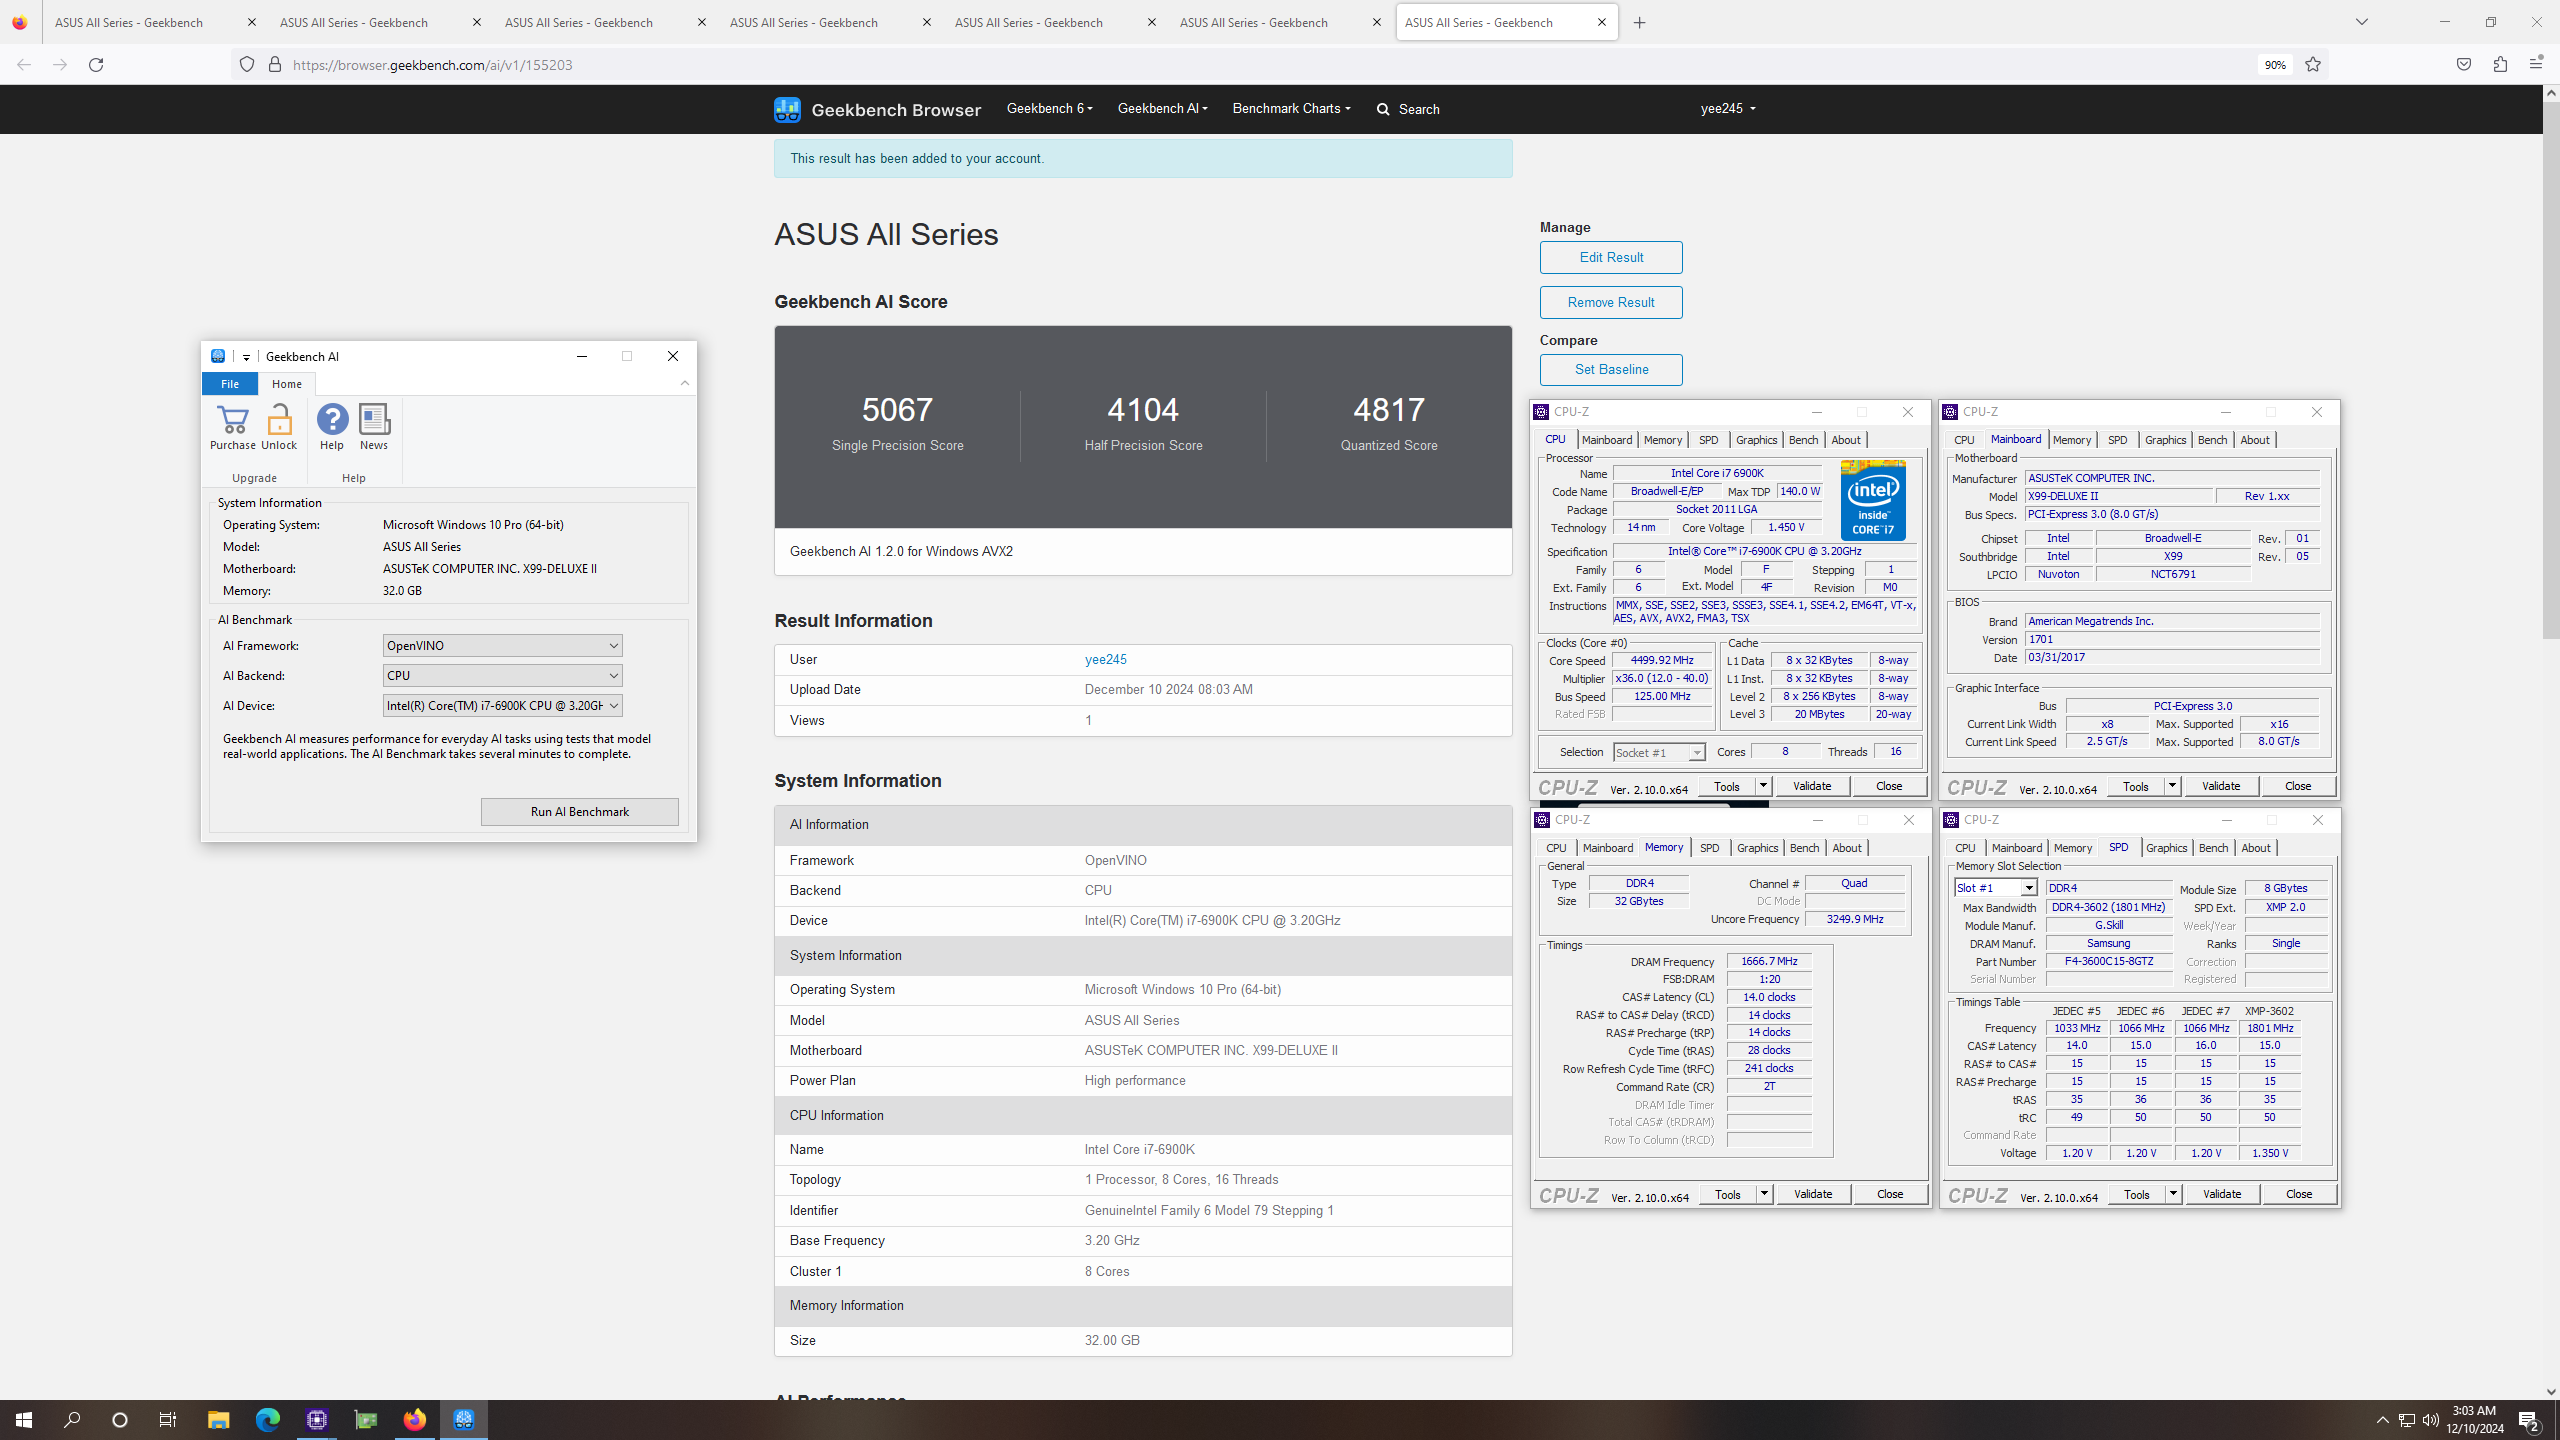
Task: Open the Firefox extensions icon
Action: click(x=2500, y=65)
